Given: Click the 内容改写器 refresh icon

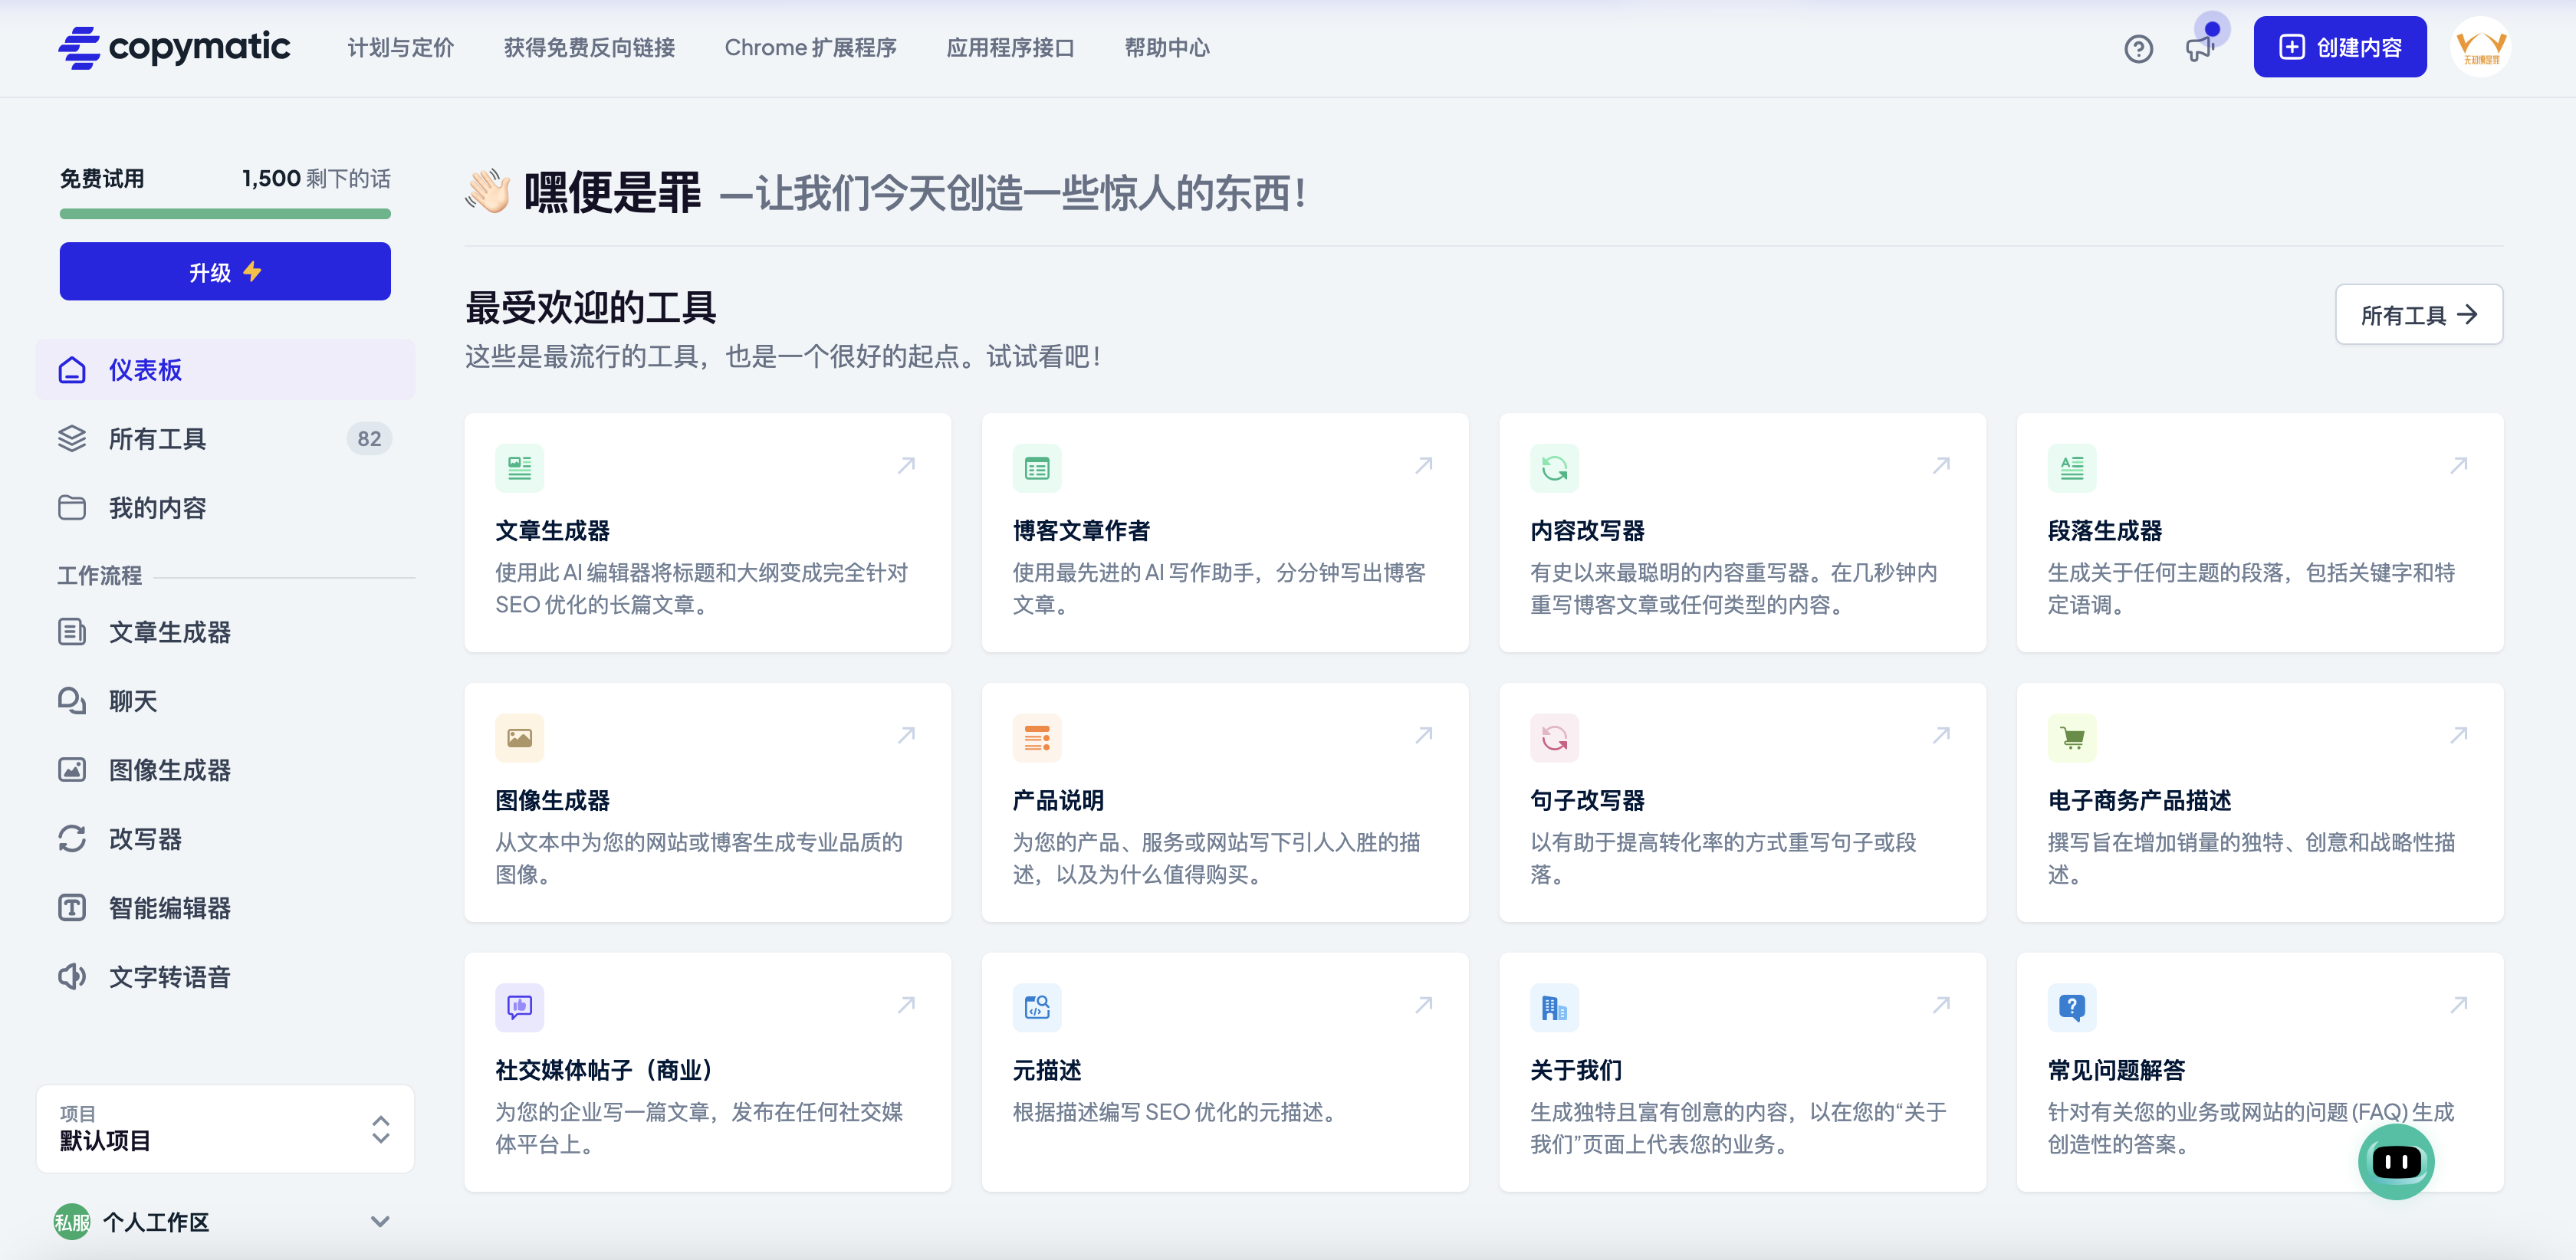Looking at the screenshot, I should click(1554, 468).
